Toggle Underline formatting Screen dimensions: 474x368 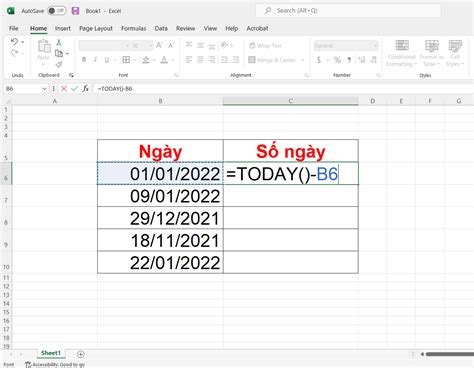tap(107, 60)
